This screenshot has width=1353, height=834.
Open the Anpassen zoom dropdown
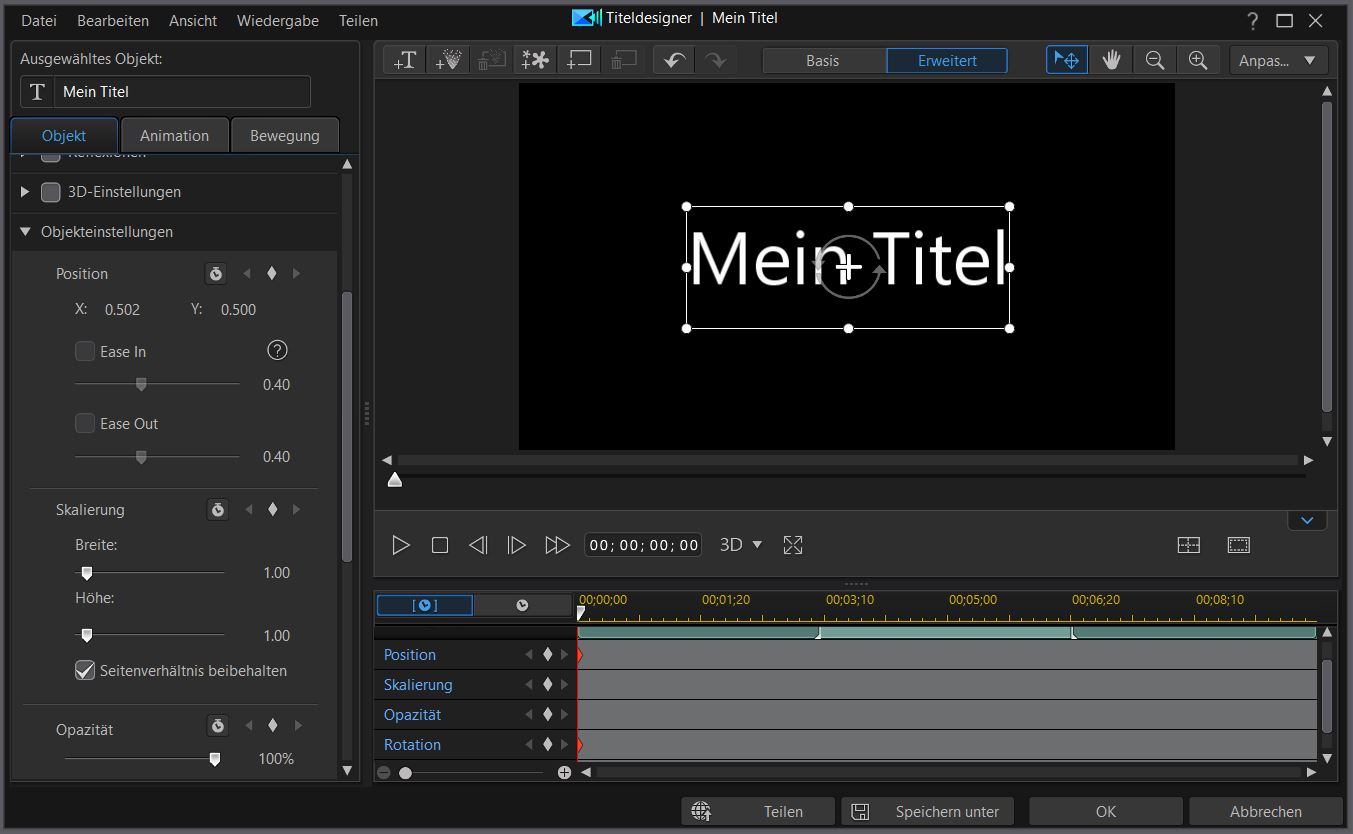click(1278, 60)
